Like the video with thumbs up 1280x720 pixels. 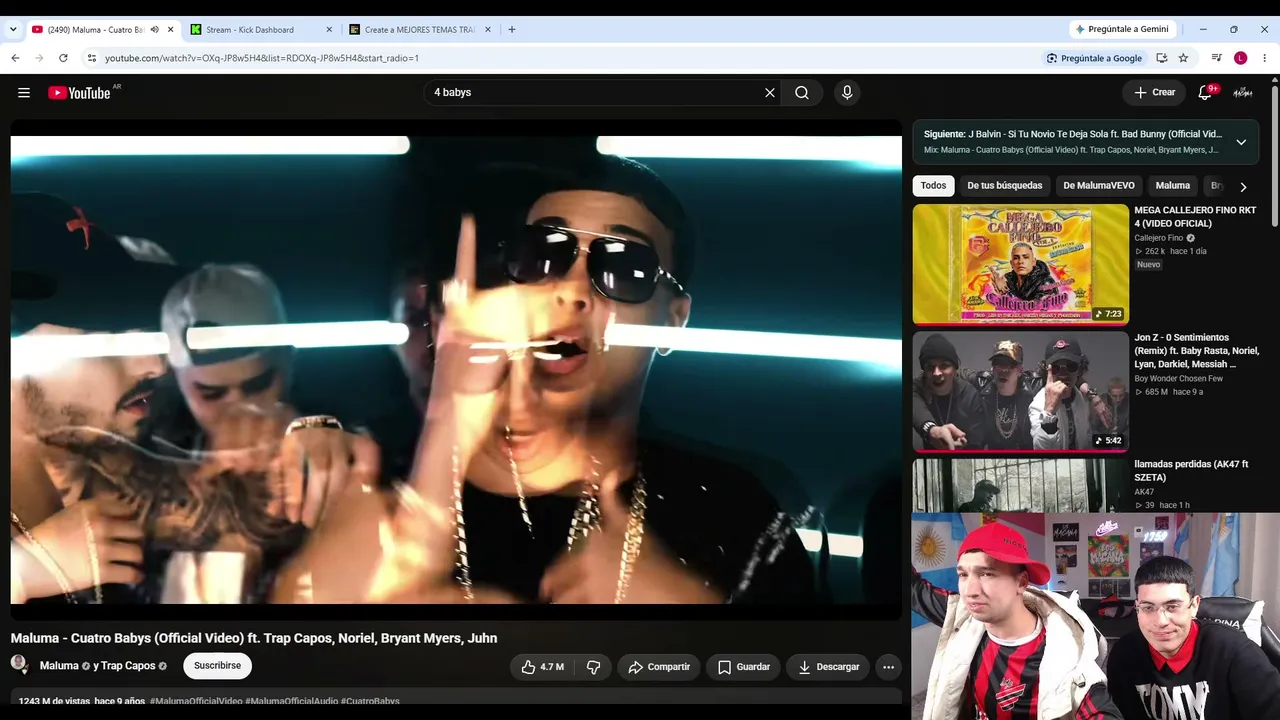541,667
